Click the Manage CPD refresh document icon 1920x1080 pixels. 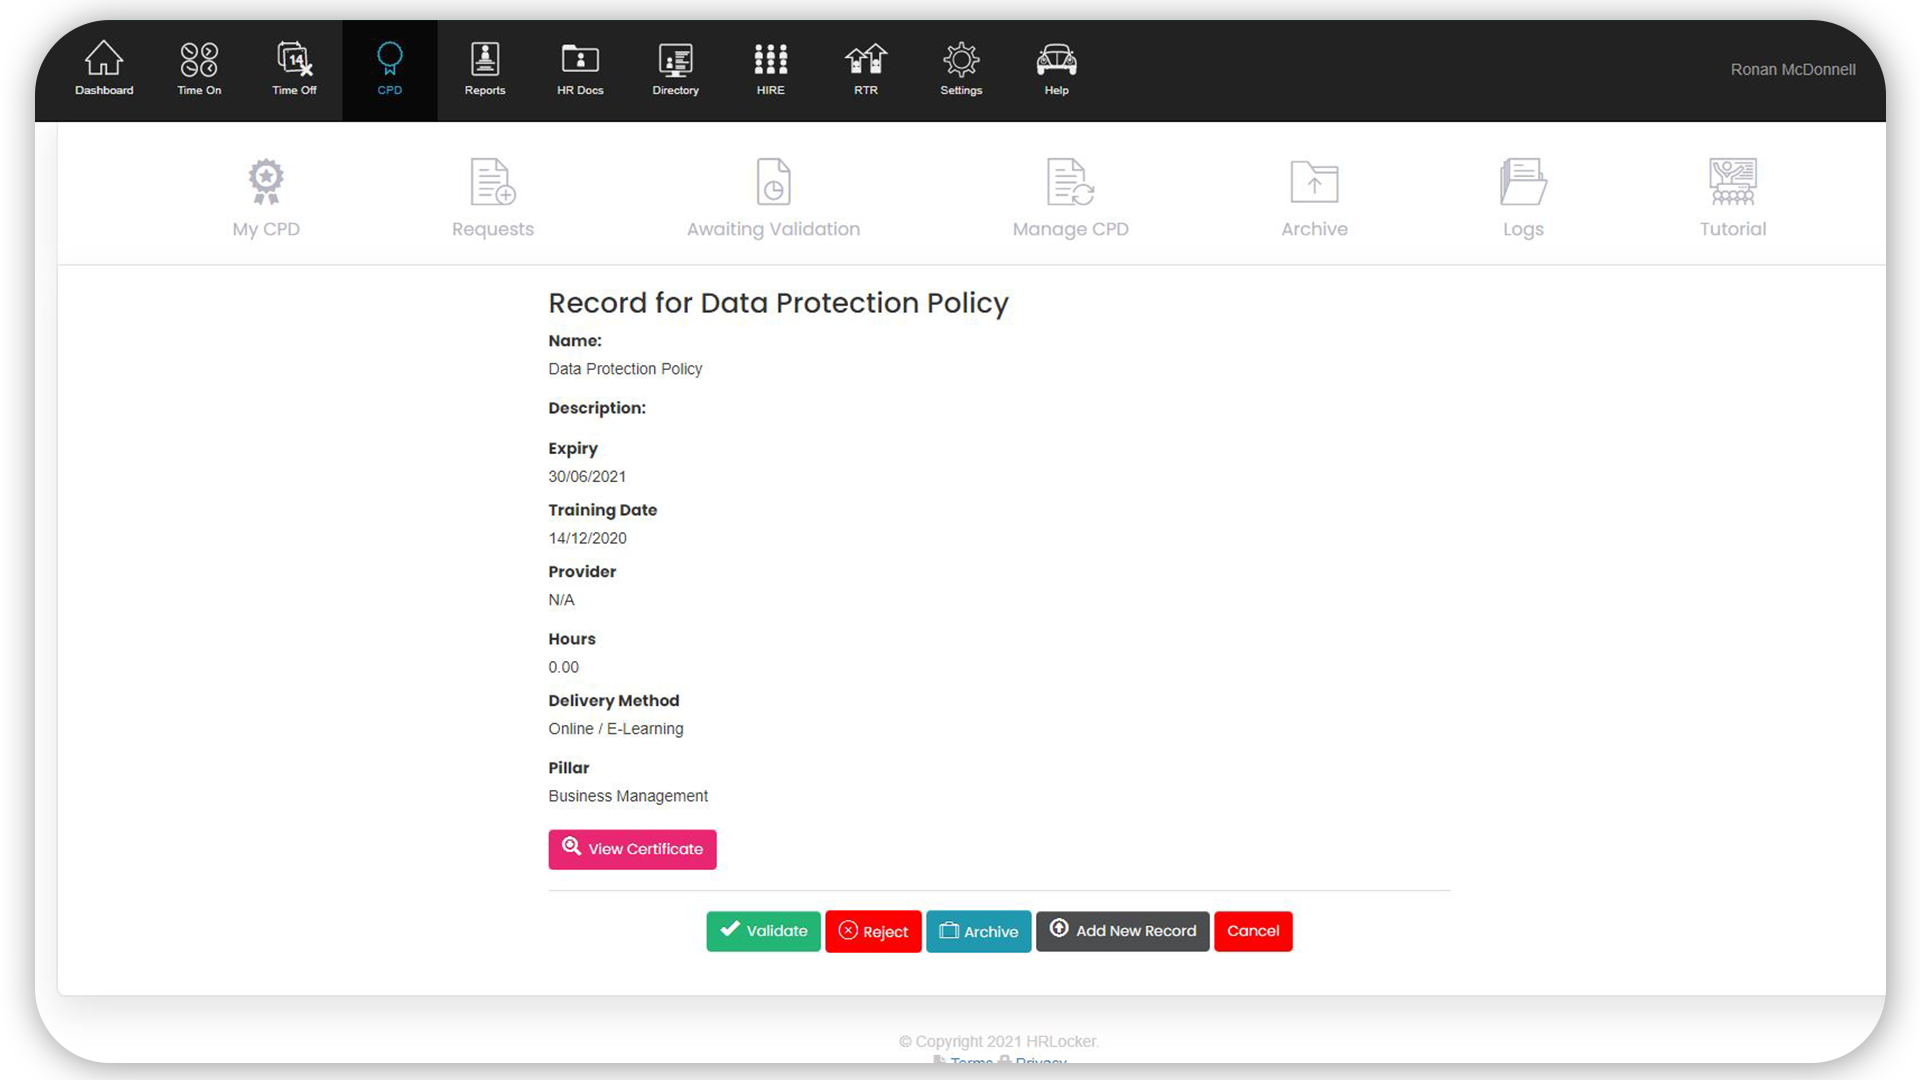[1070, 181]
